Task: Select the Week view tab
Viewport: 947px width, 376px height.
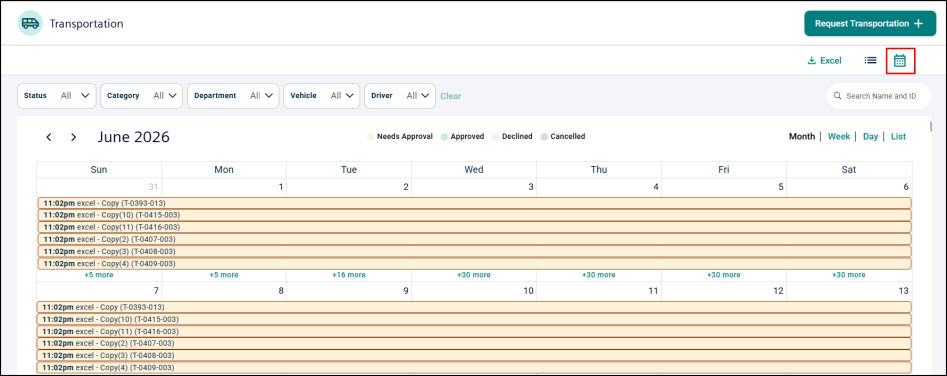Action: click(839, 136)
